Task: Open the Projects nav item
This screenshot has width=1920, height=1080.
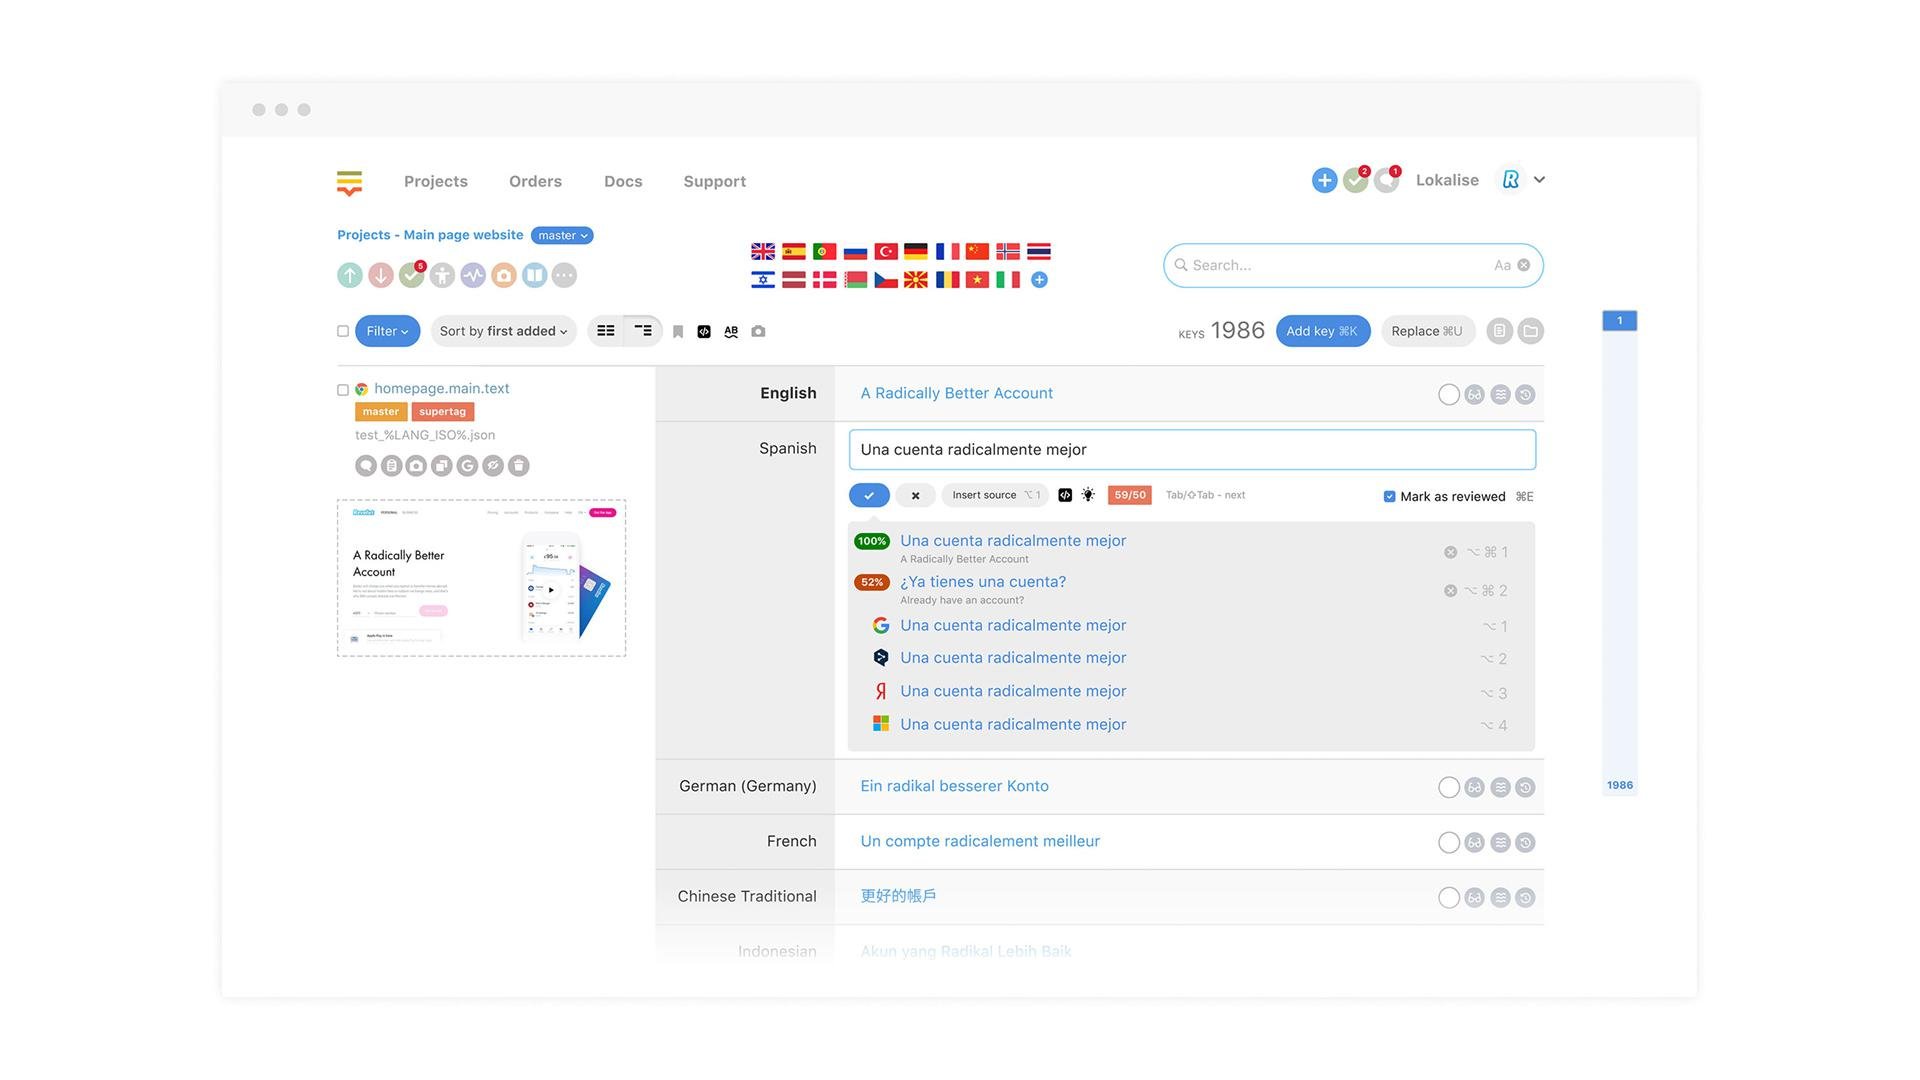Action: [436, 181]
